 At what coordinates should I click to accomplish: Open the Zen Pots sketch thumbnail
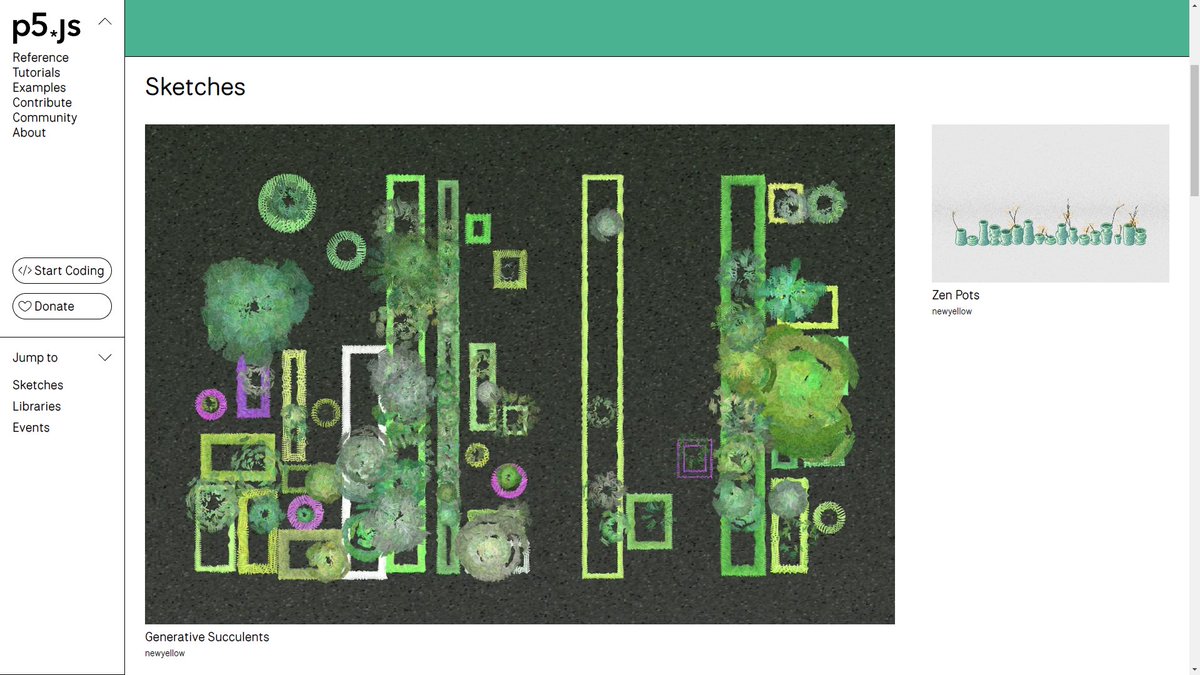coord(1050,203)
